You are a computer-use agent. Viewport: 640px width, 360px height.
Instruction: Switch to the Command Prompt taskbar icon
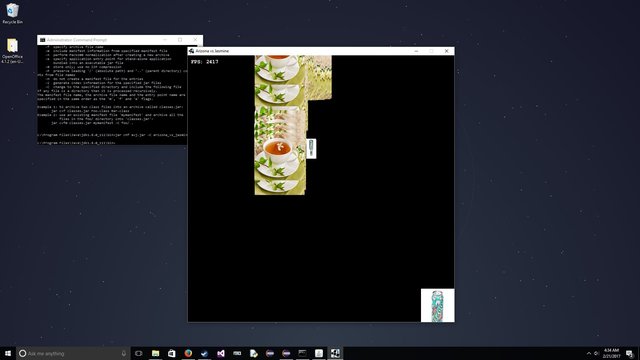click(302, 353)
